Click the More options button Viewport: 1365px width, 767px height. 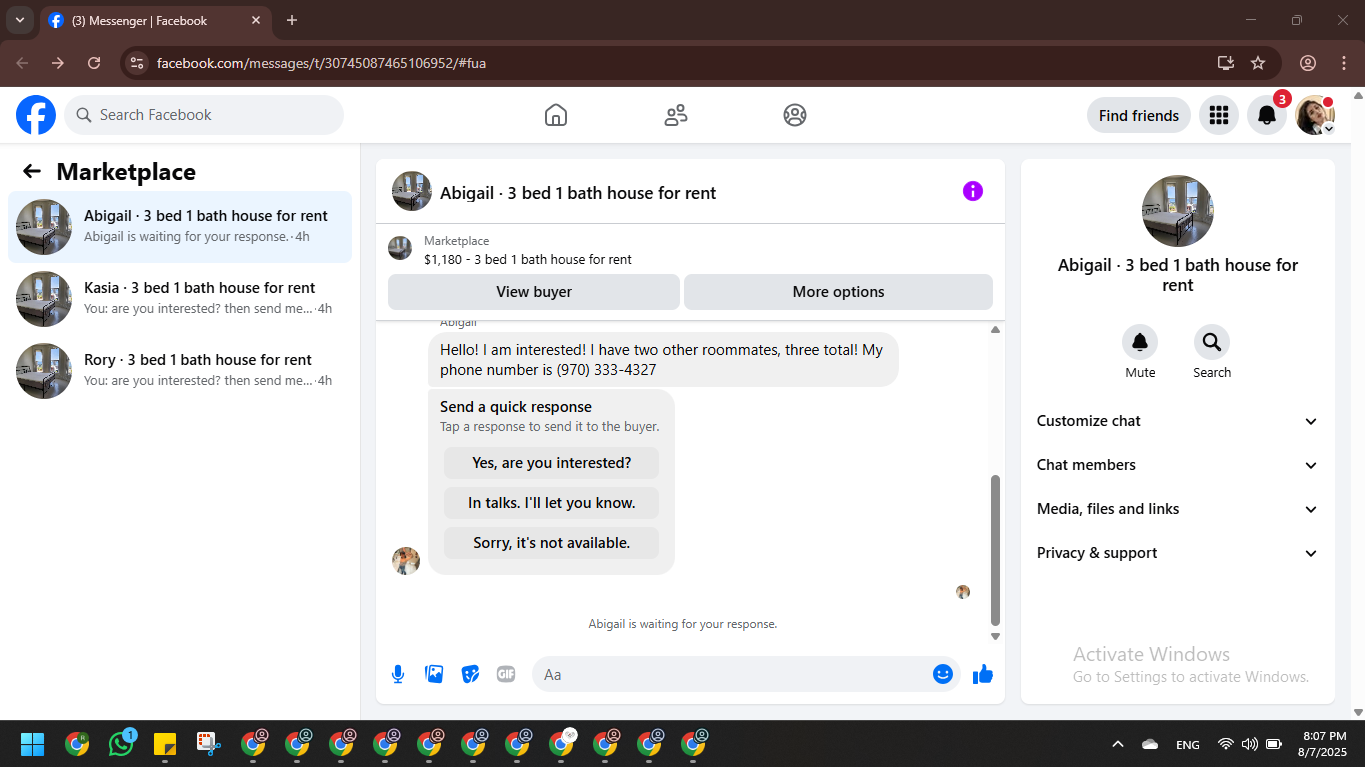pyautogui.click(x=838, y=292)
